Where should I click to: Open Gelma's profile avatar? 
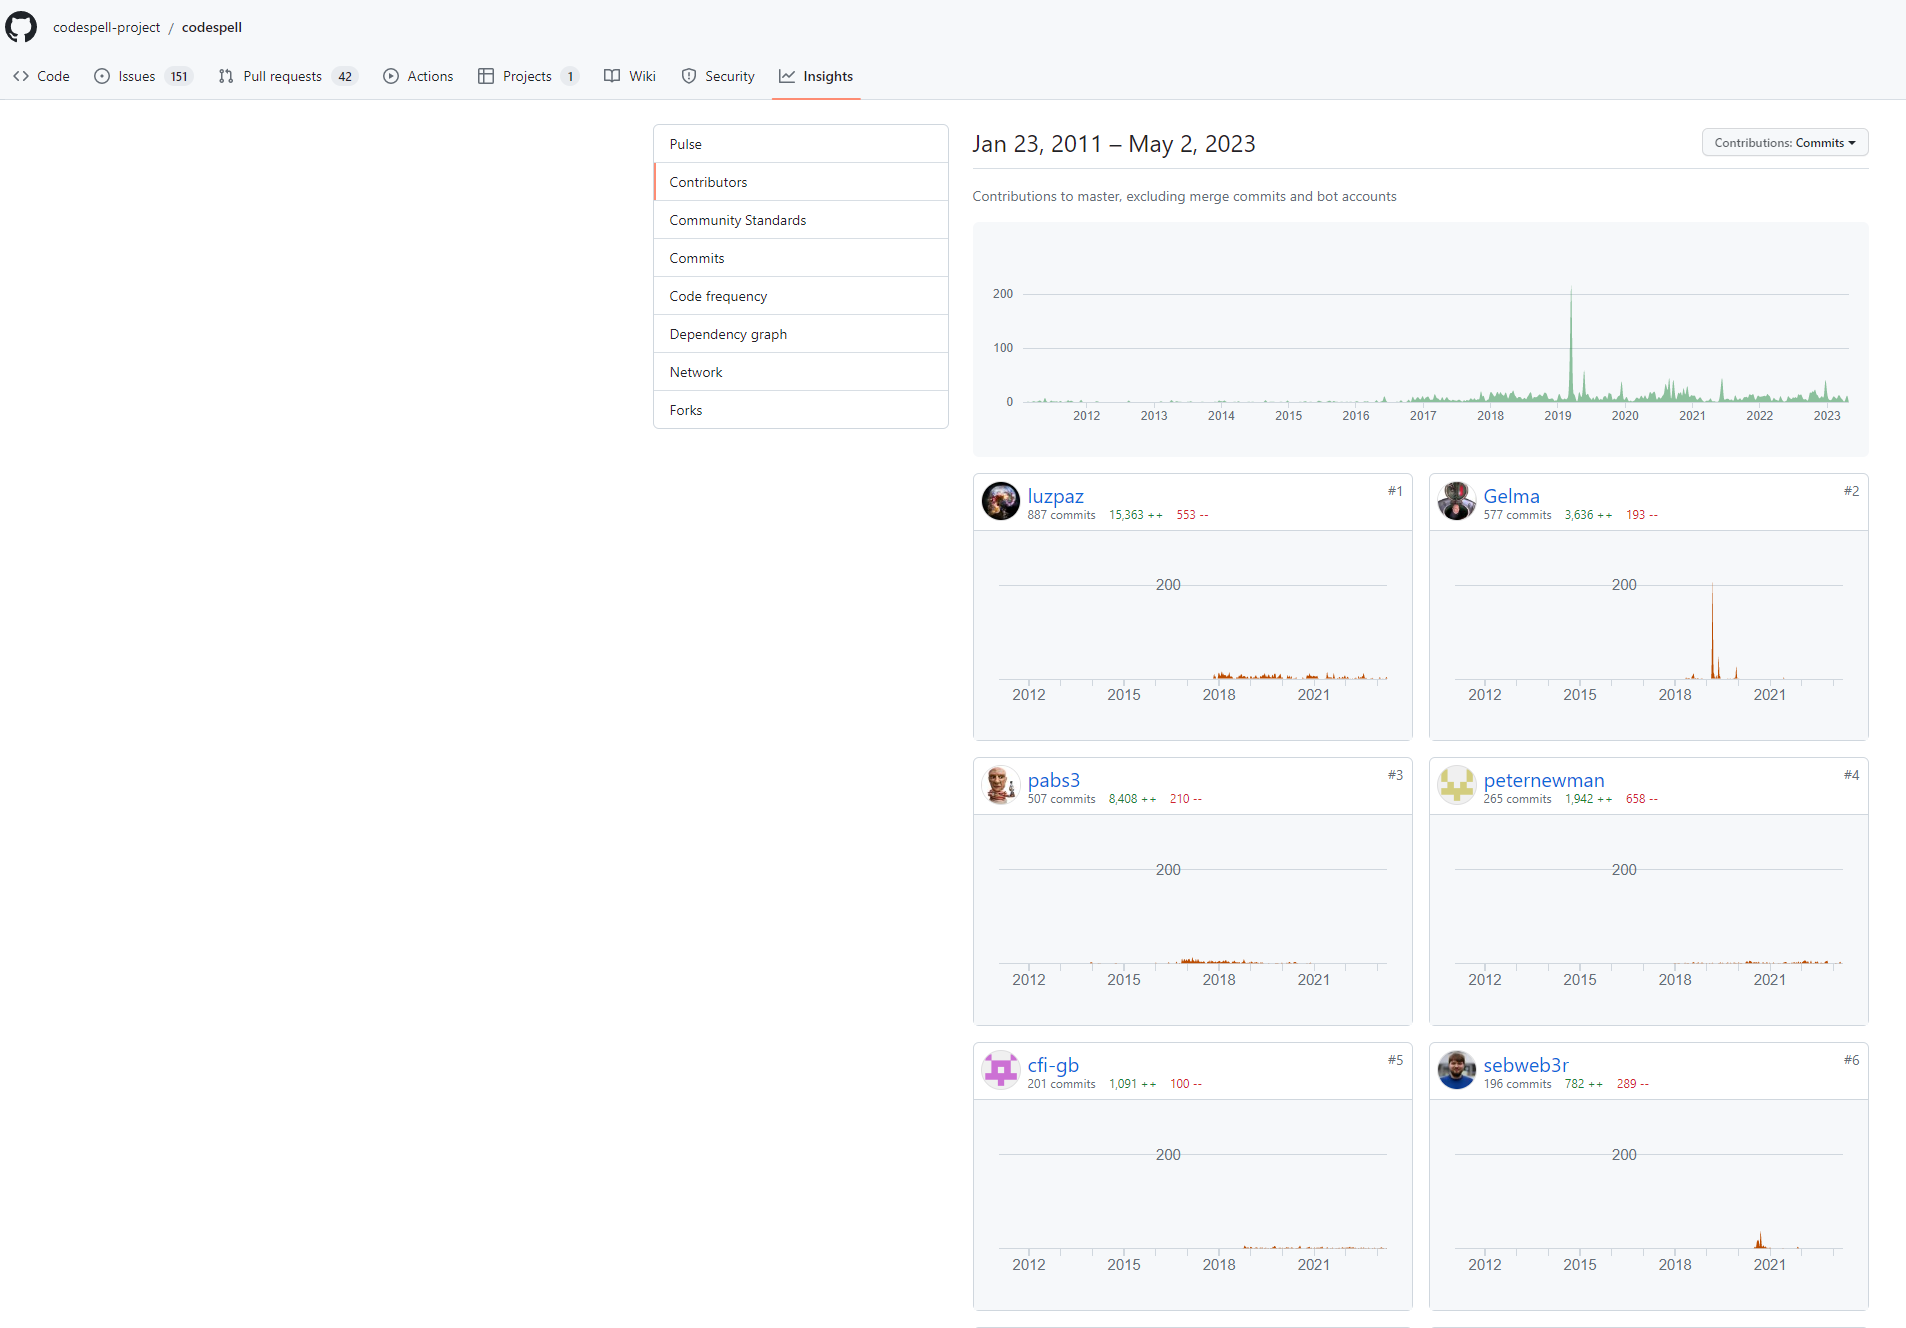tap(1456, 501)
